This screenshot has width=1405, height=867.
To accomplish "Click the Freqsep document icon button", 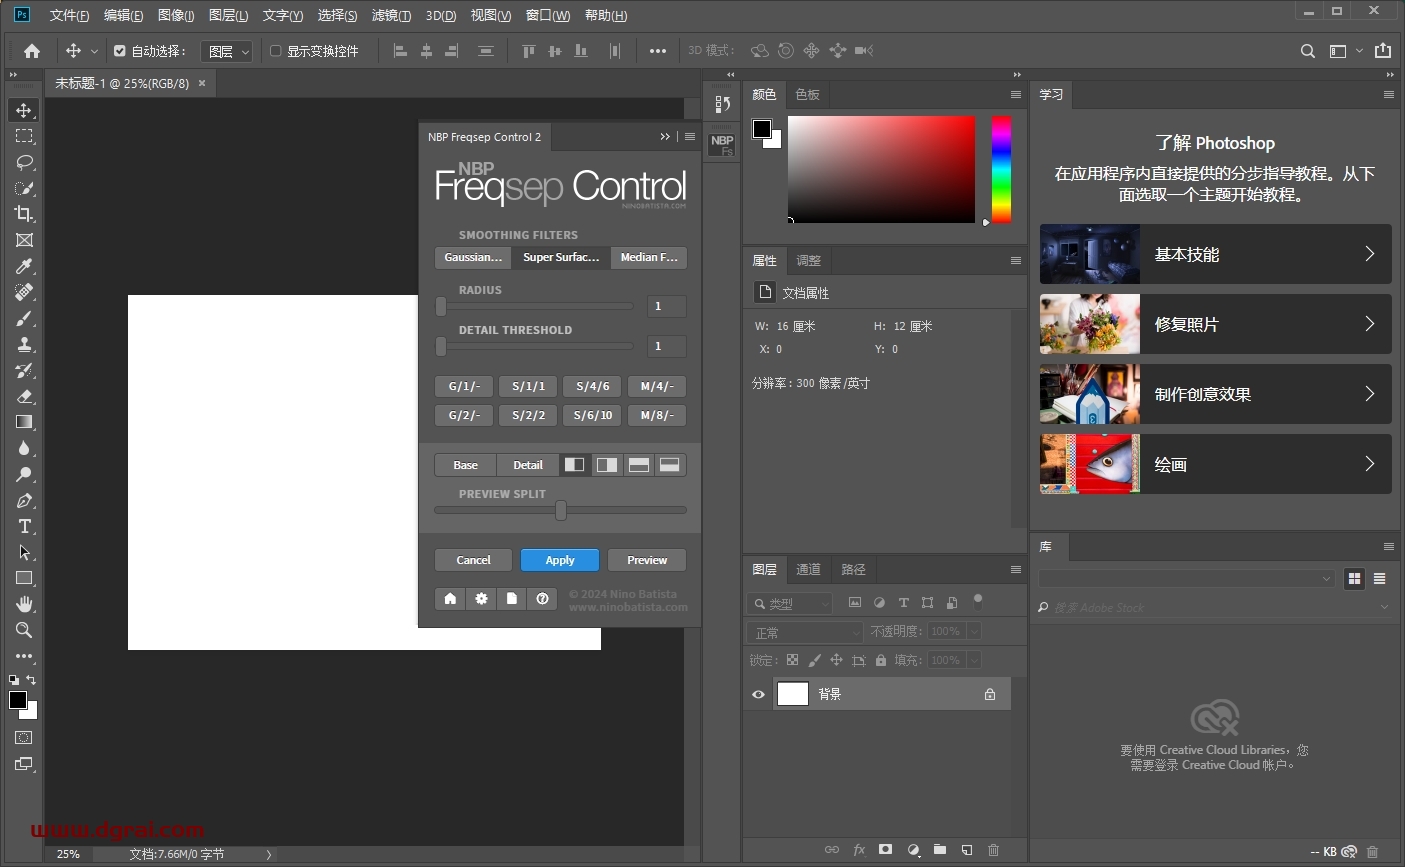I will (x=511, y=598).
